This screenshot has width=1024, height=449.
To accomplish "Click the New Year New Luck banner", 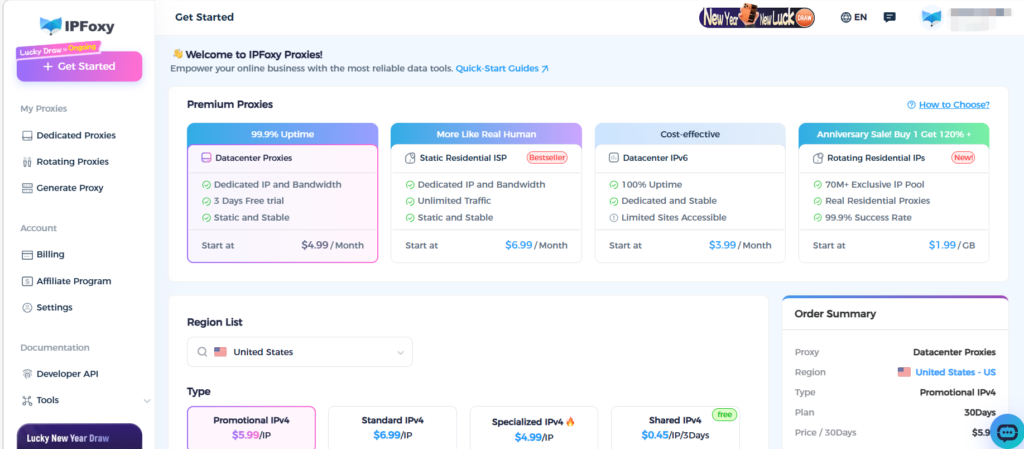I will (757, 17).
